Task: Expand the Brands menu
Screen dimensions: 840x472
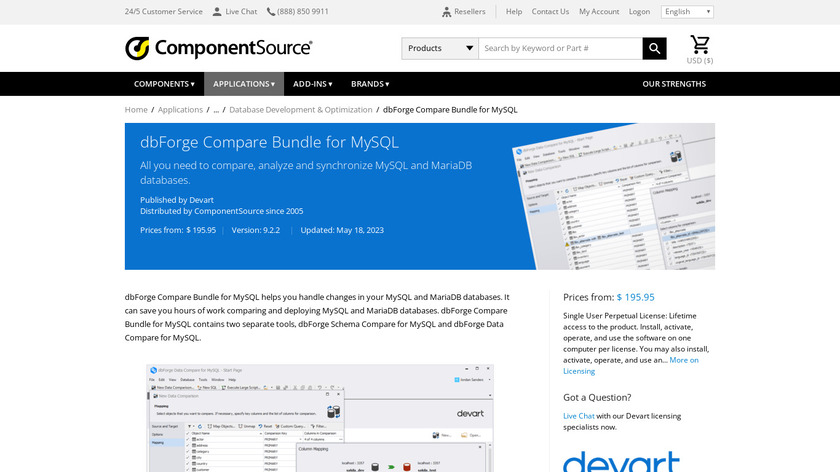Action: click(x=370, y=84)
